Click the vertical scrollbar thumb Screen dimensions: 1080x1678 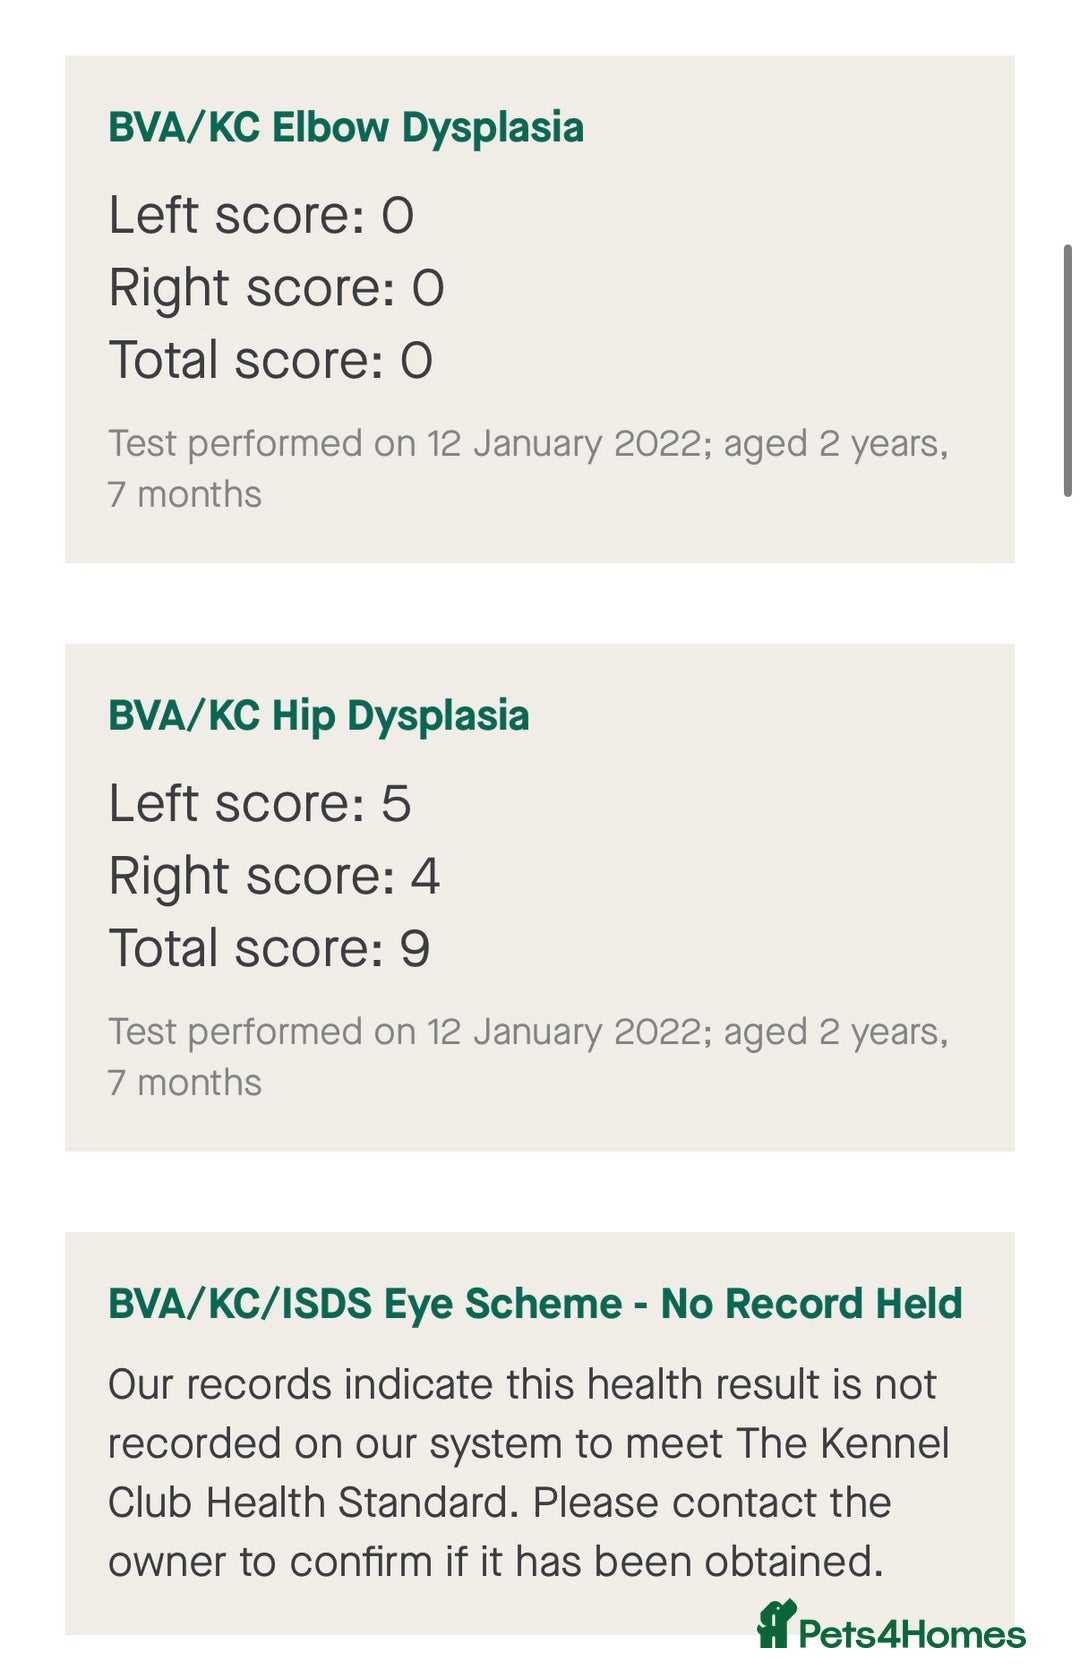click(1067, 370)
